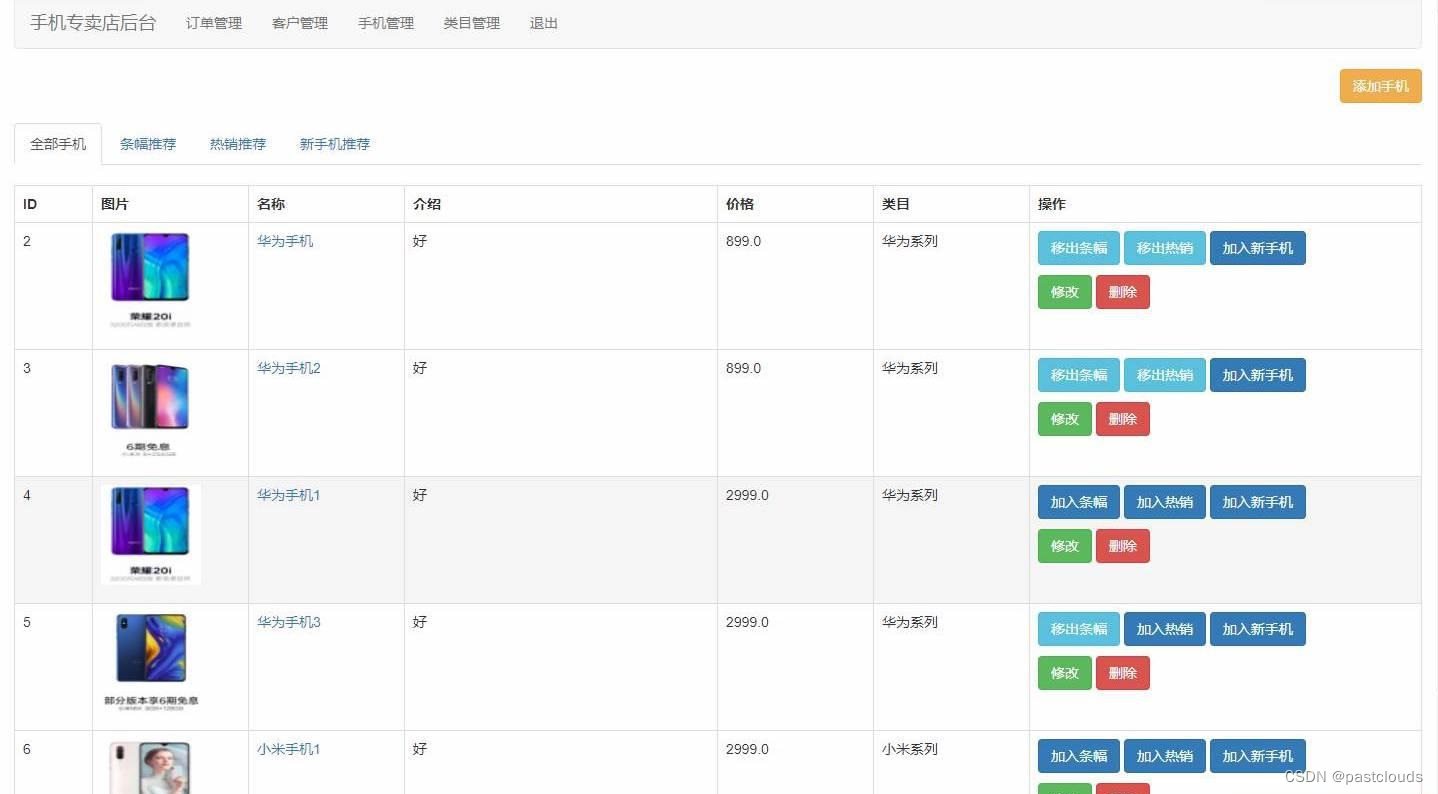
Task: Click the red 删除 button for 华为手机3
Action: 1122,672
